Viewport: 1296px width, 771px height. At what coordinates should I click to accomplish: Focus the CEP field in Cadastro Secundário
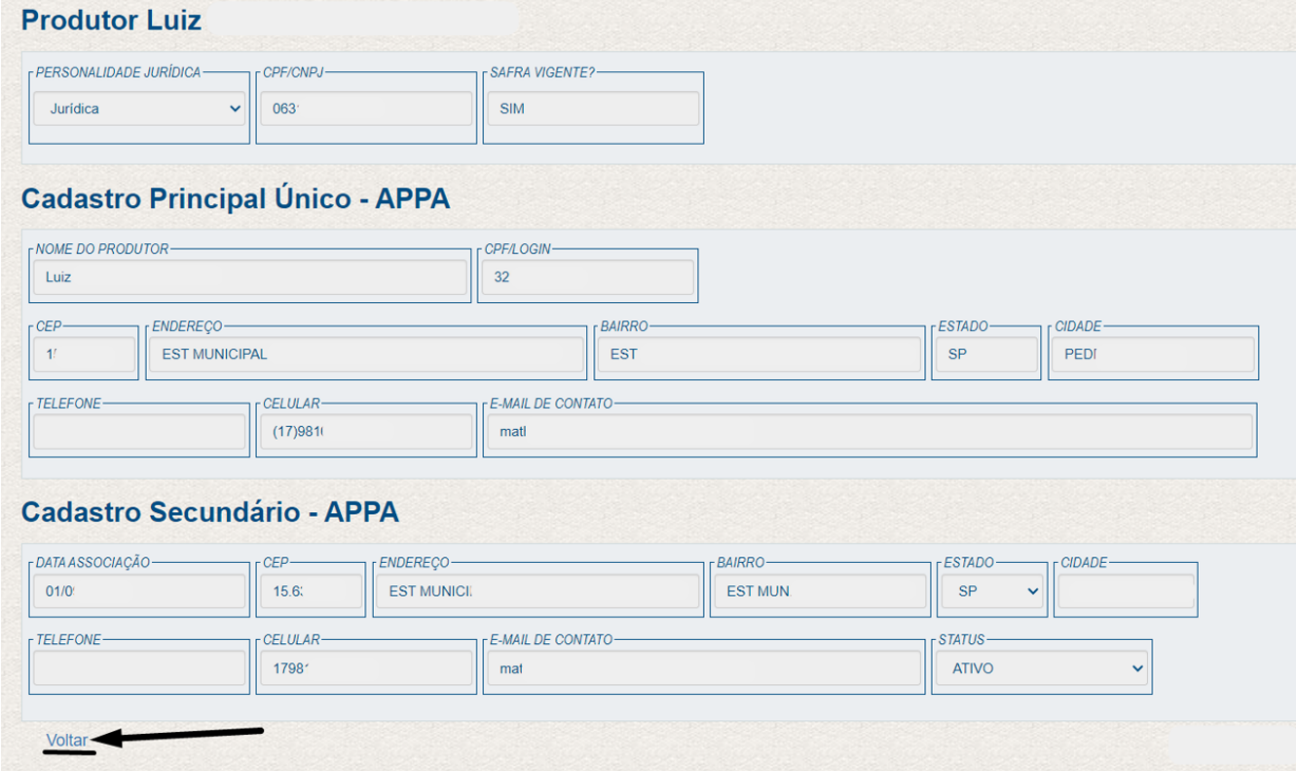310,591
